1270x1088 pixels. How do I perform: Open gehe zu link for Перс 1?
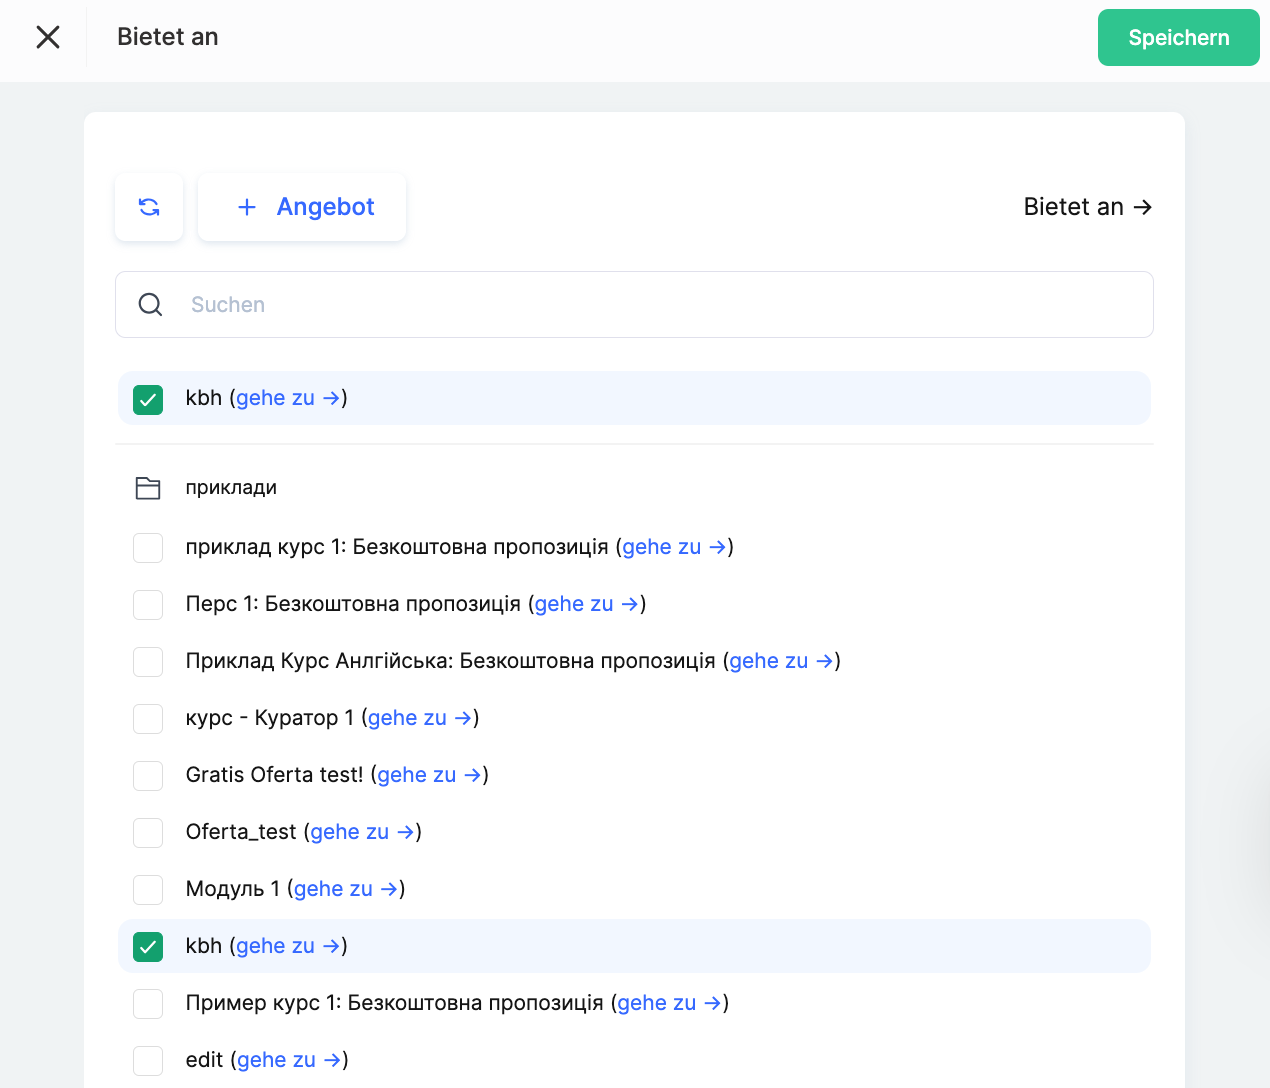[586, 604]
